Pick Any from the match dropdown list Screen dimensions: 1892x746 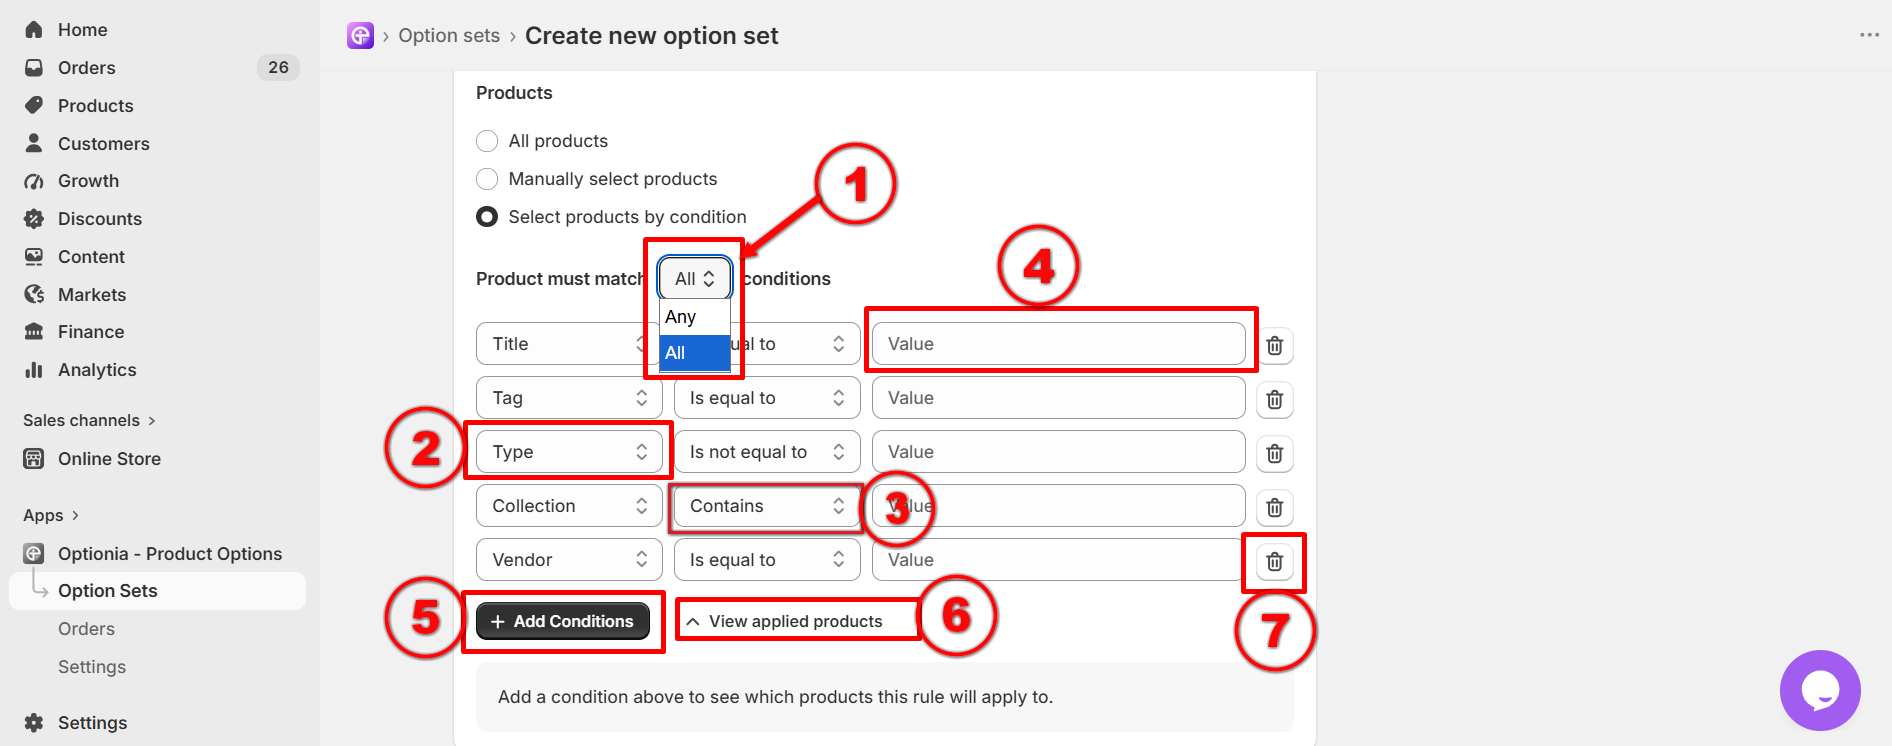click(x=694, y=317)
